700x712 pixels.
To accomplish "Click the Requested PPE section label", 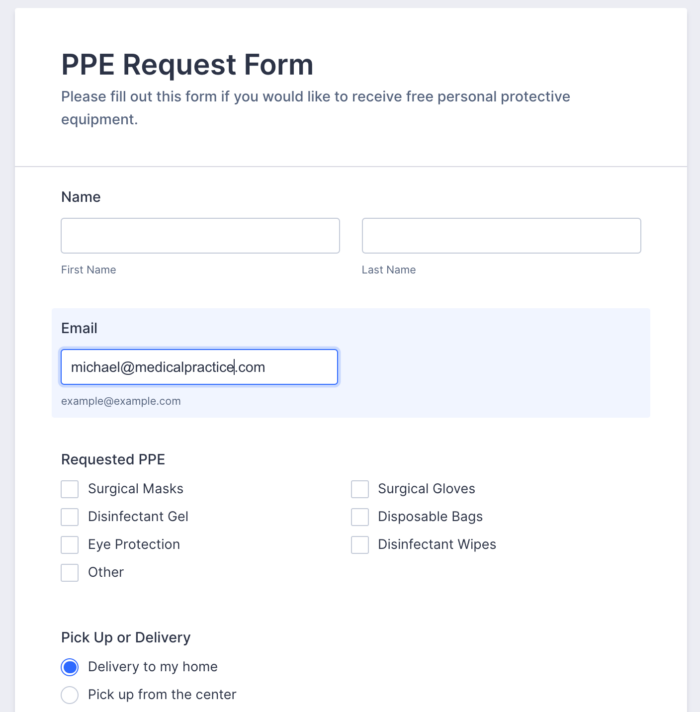I will tap(113, 460).
